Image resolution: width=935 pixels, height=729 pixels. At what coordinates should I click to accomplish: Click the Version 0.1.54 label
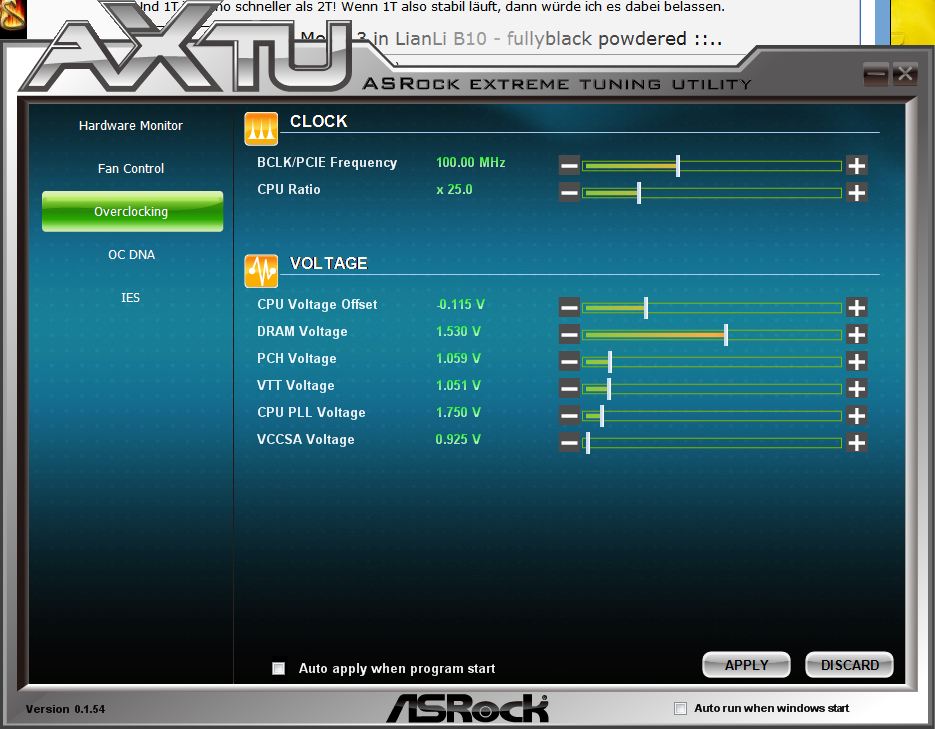pos(65,709)
